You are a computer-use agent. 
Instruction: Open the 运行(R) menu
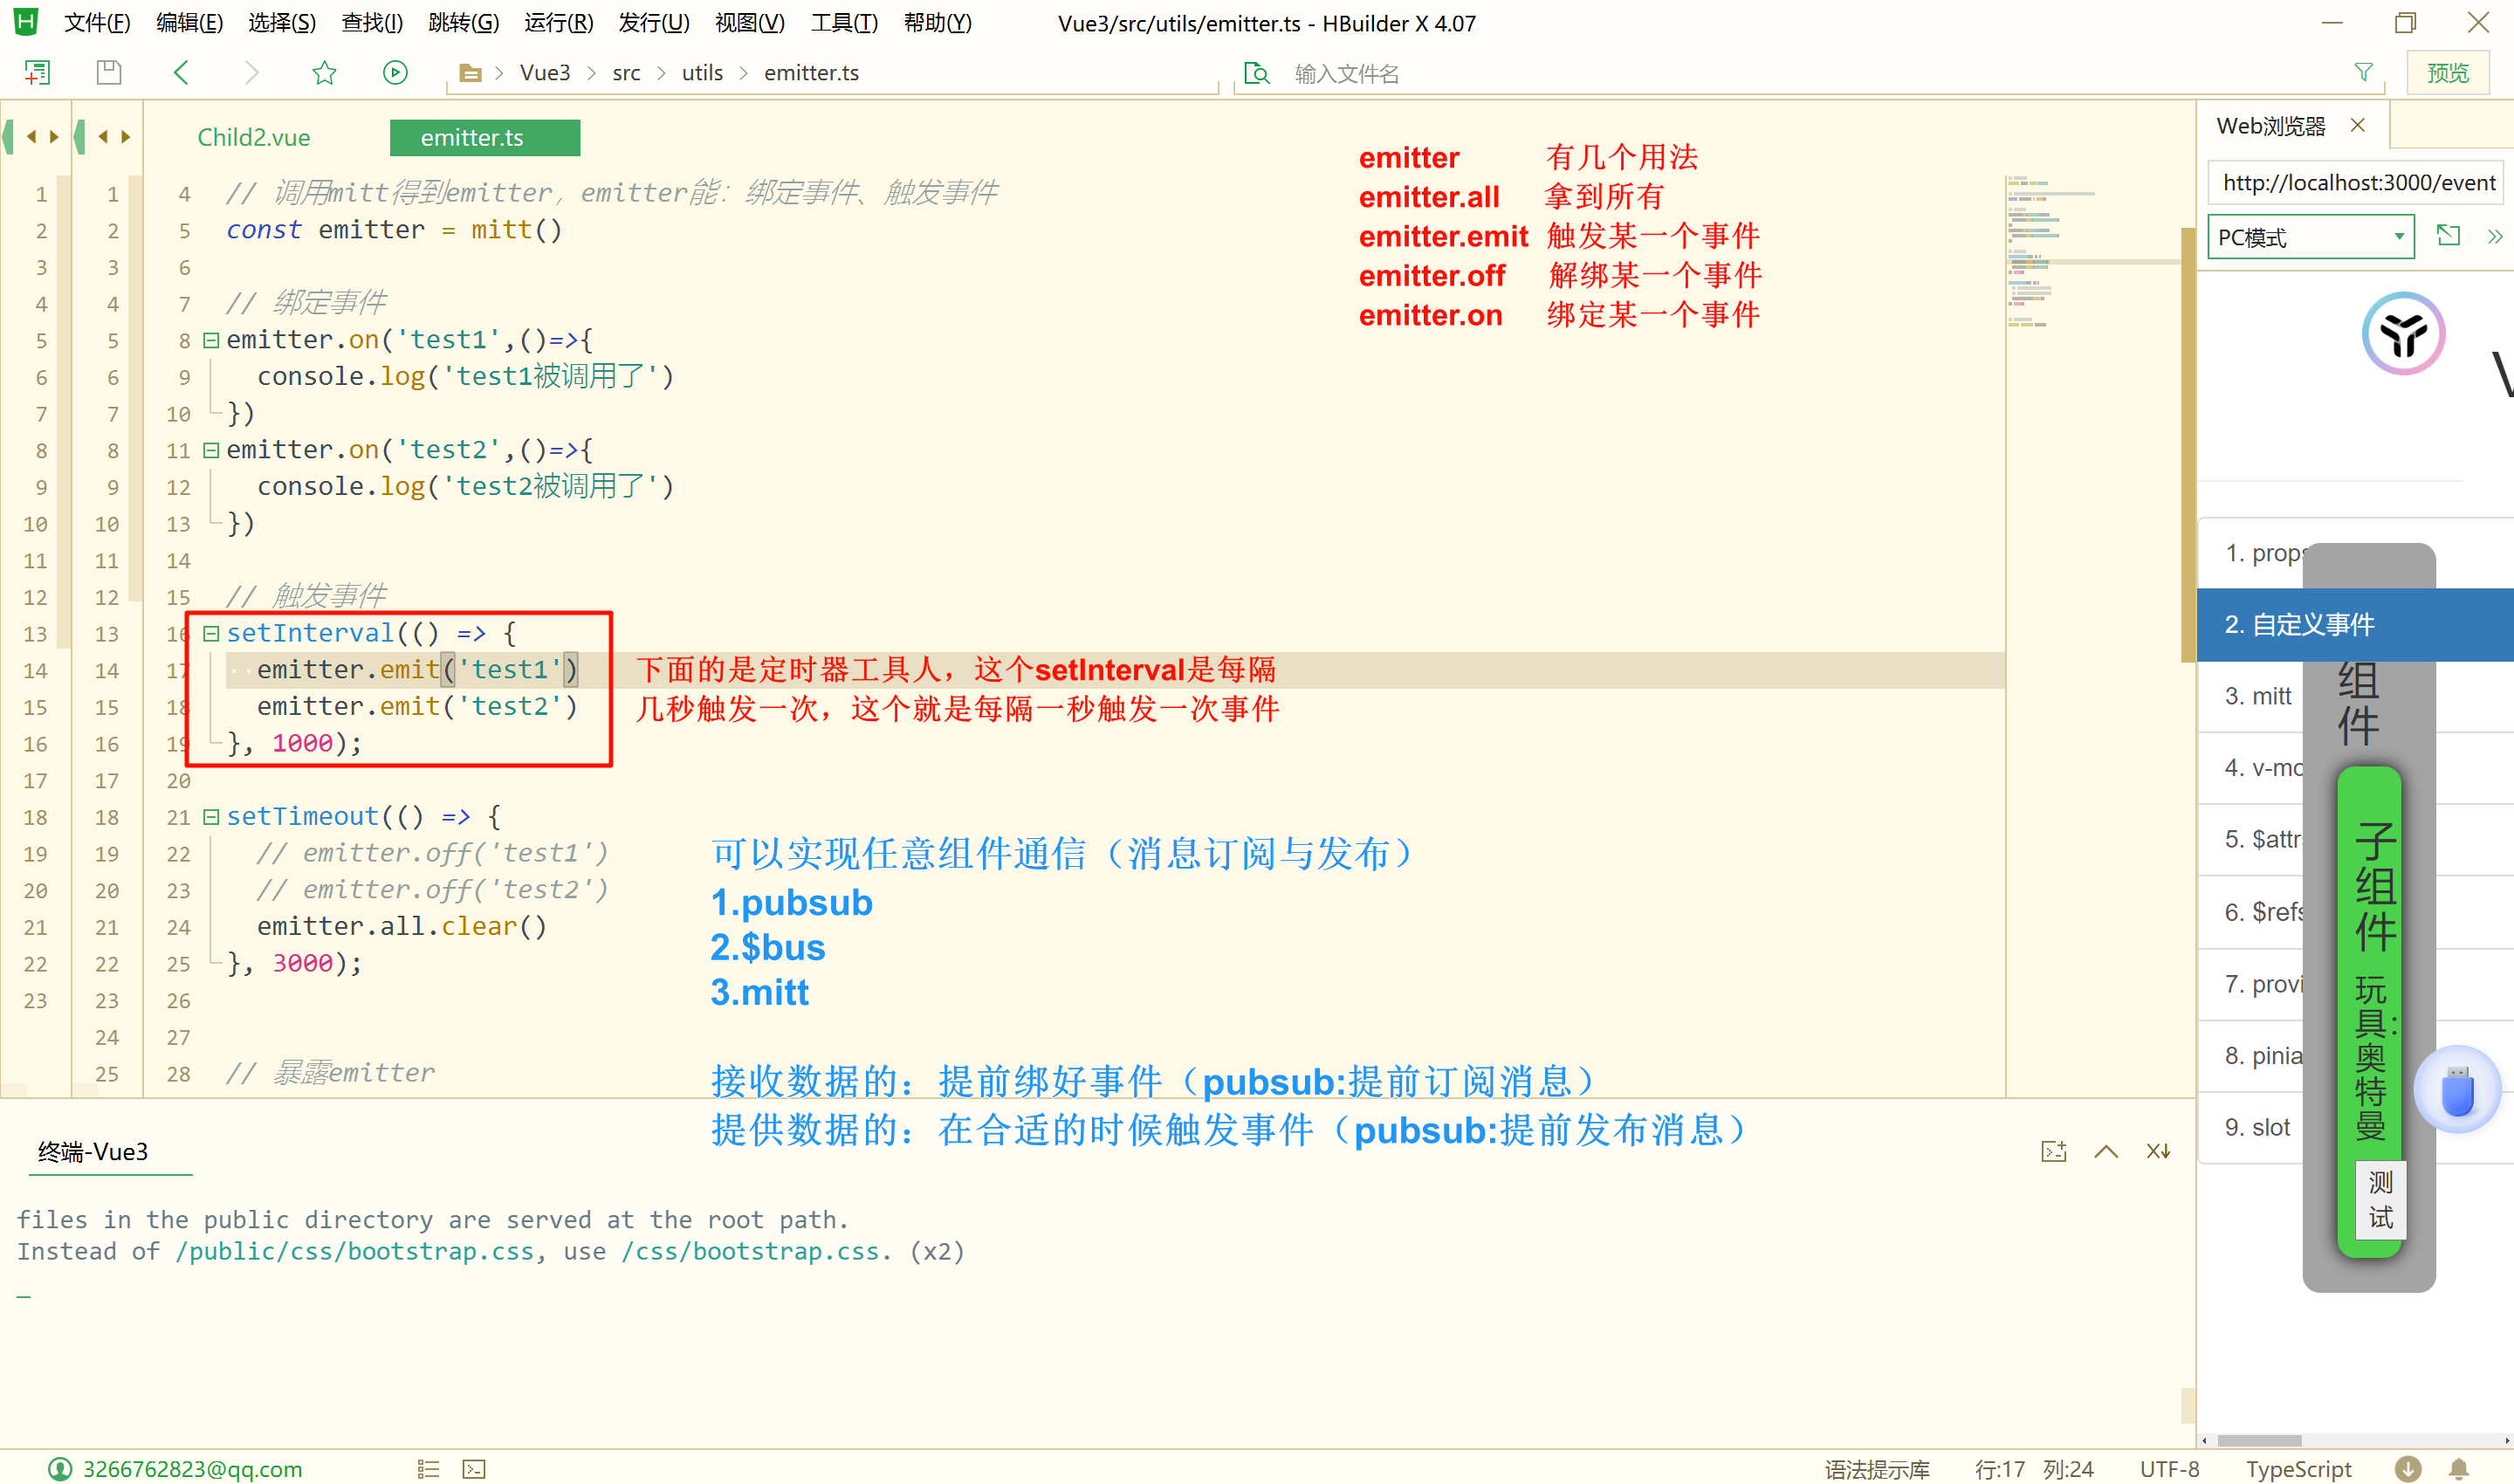pyautogui.click(x=558, y=22)
